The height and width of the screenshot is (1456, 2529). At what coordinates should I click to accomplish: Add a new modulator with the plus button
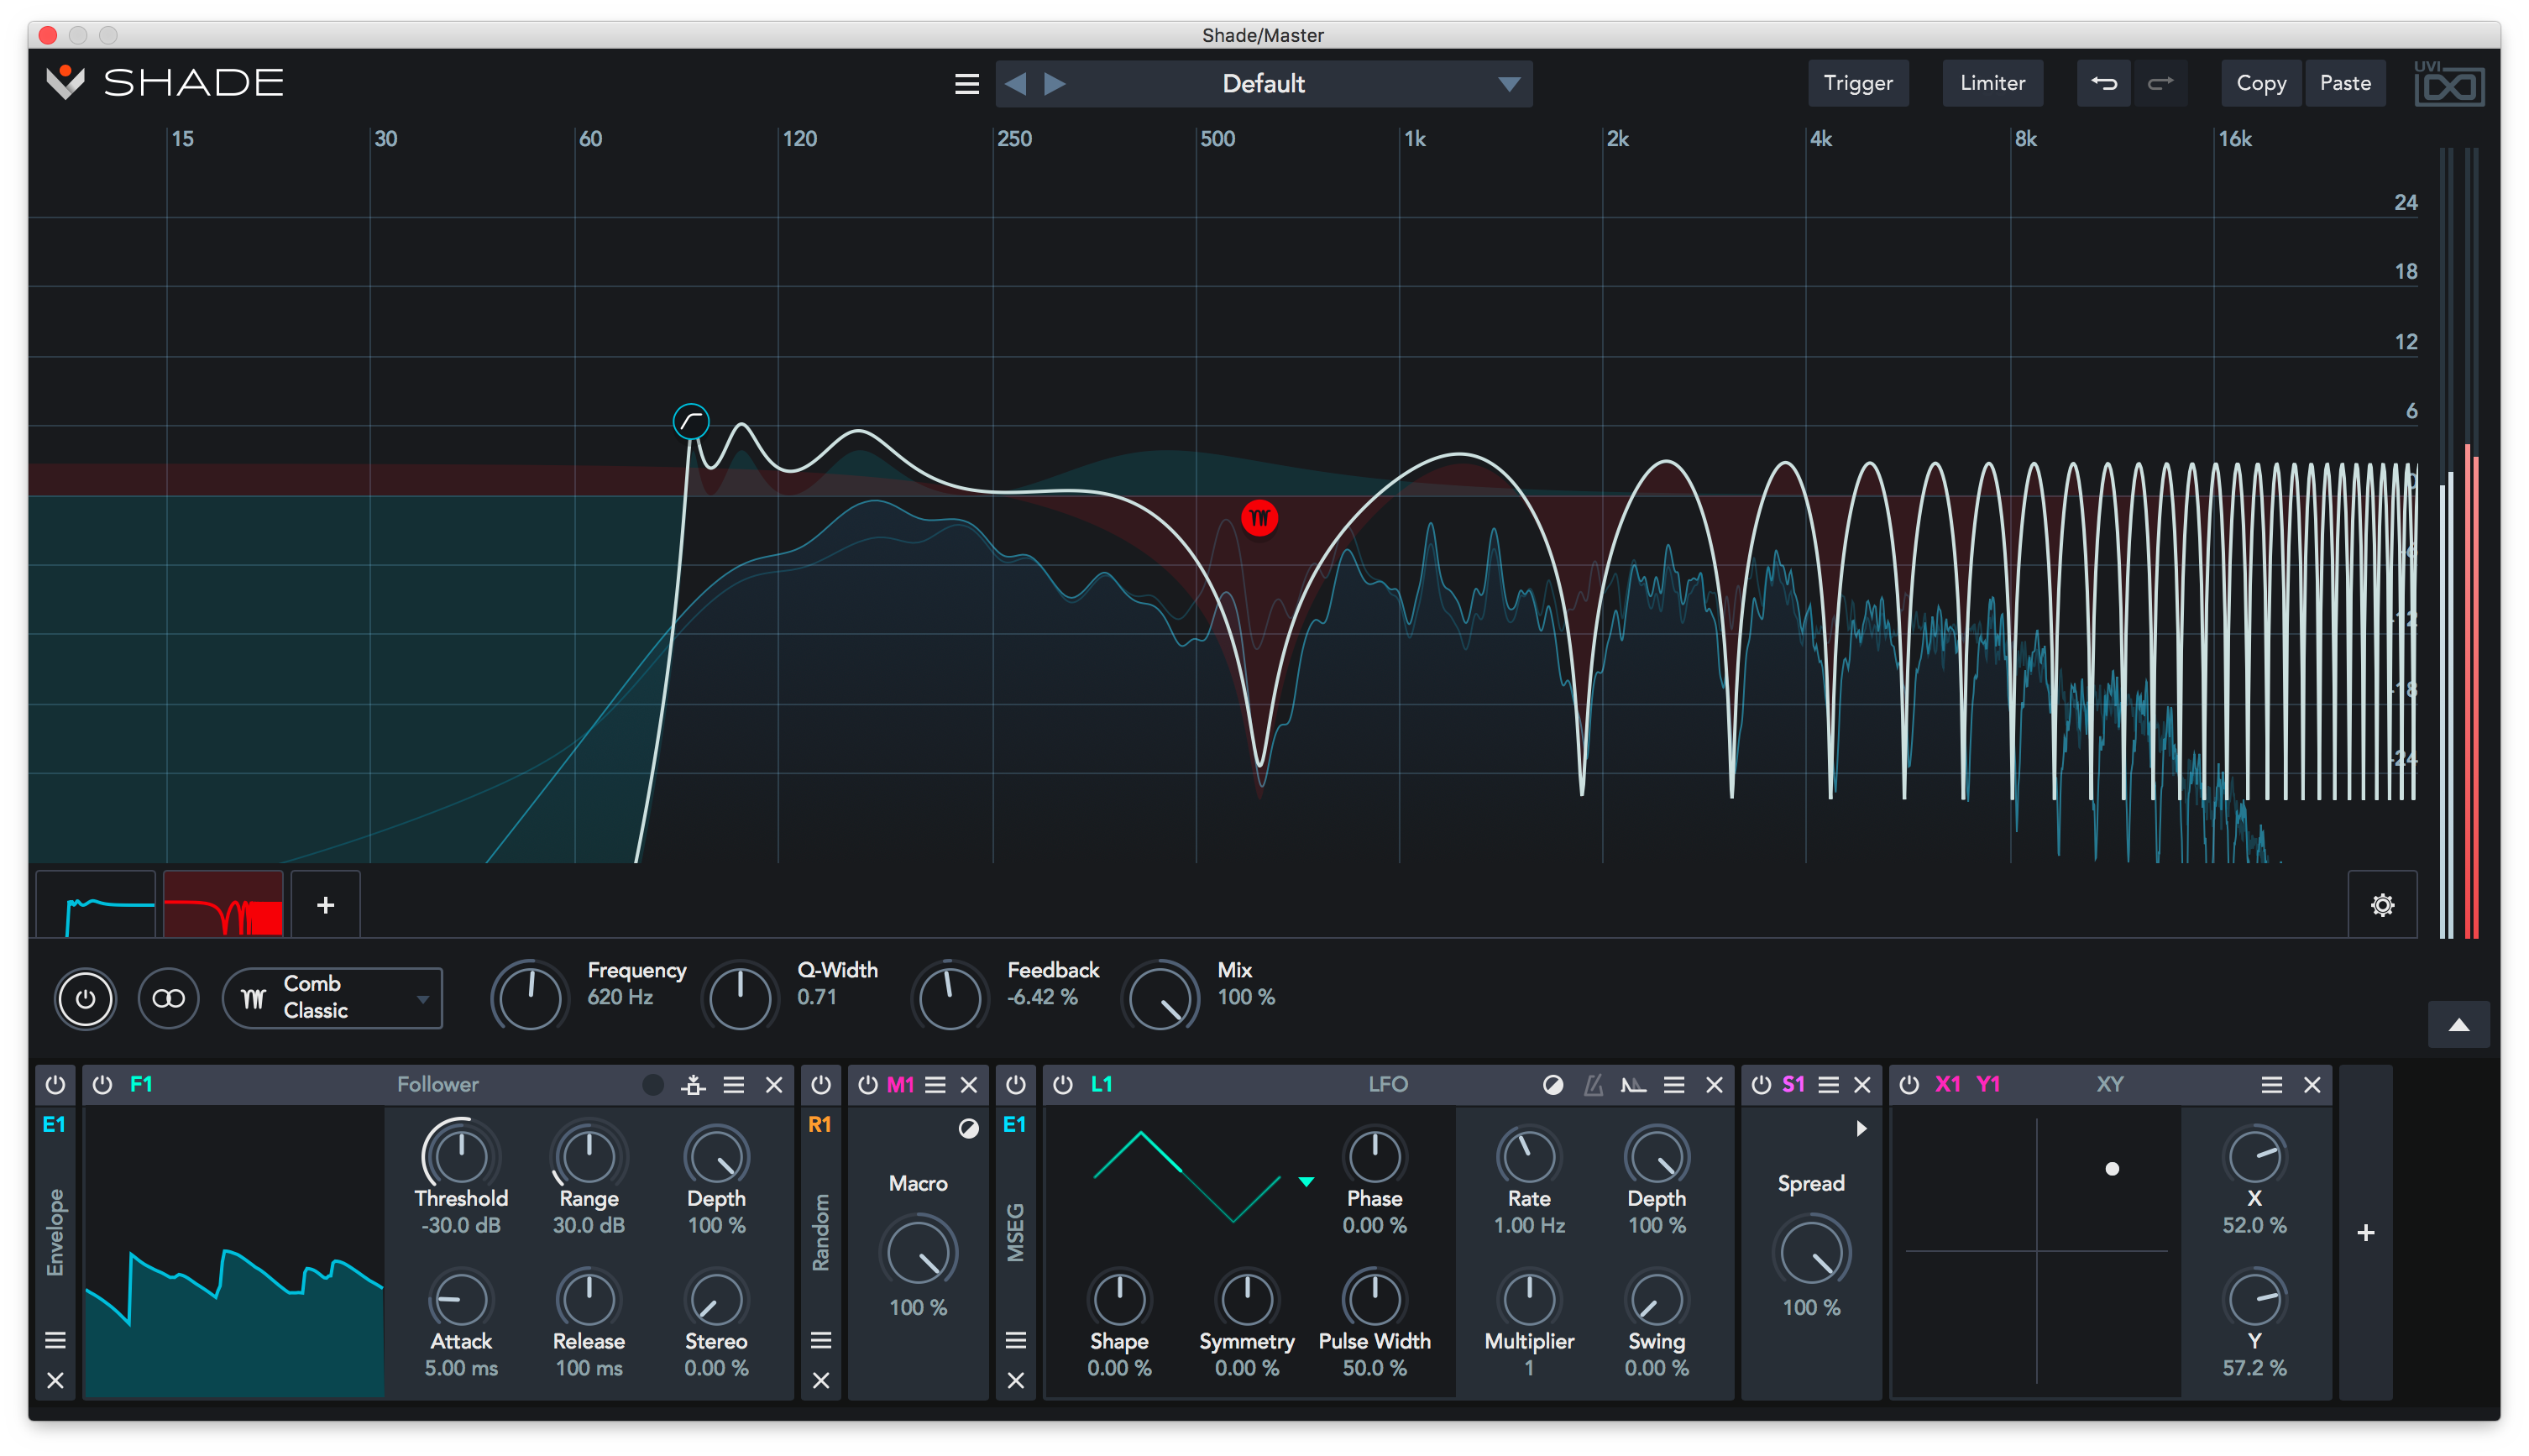pos(2365,1232)
